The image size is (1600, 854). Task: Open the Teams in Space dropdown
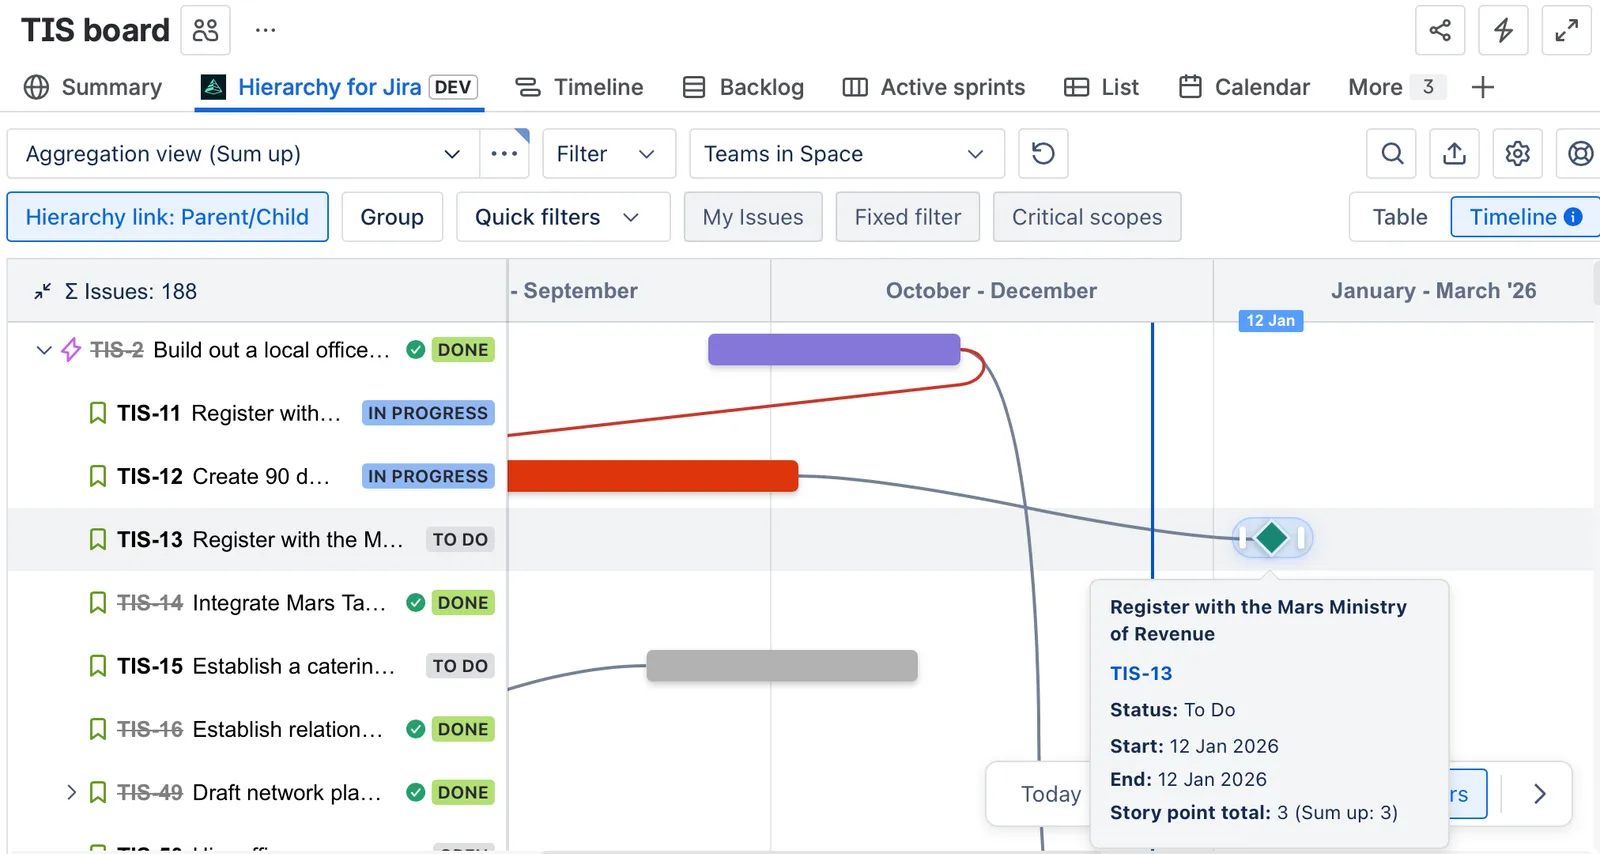[847, 154]
